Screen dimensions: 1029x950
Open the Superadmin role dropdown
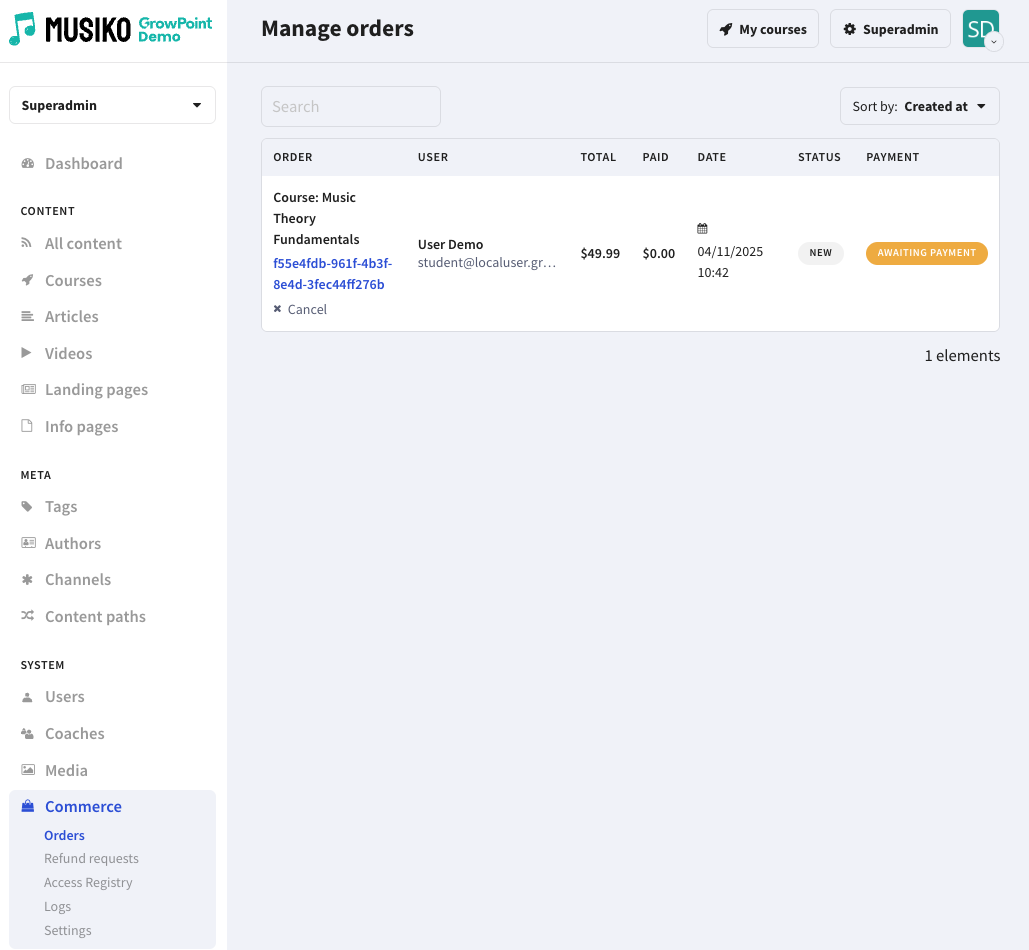[x=112, y=105]
